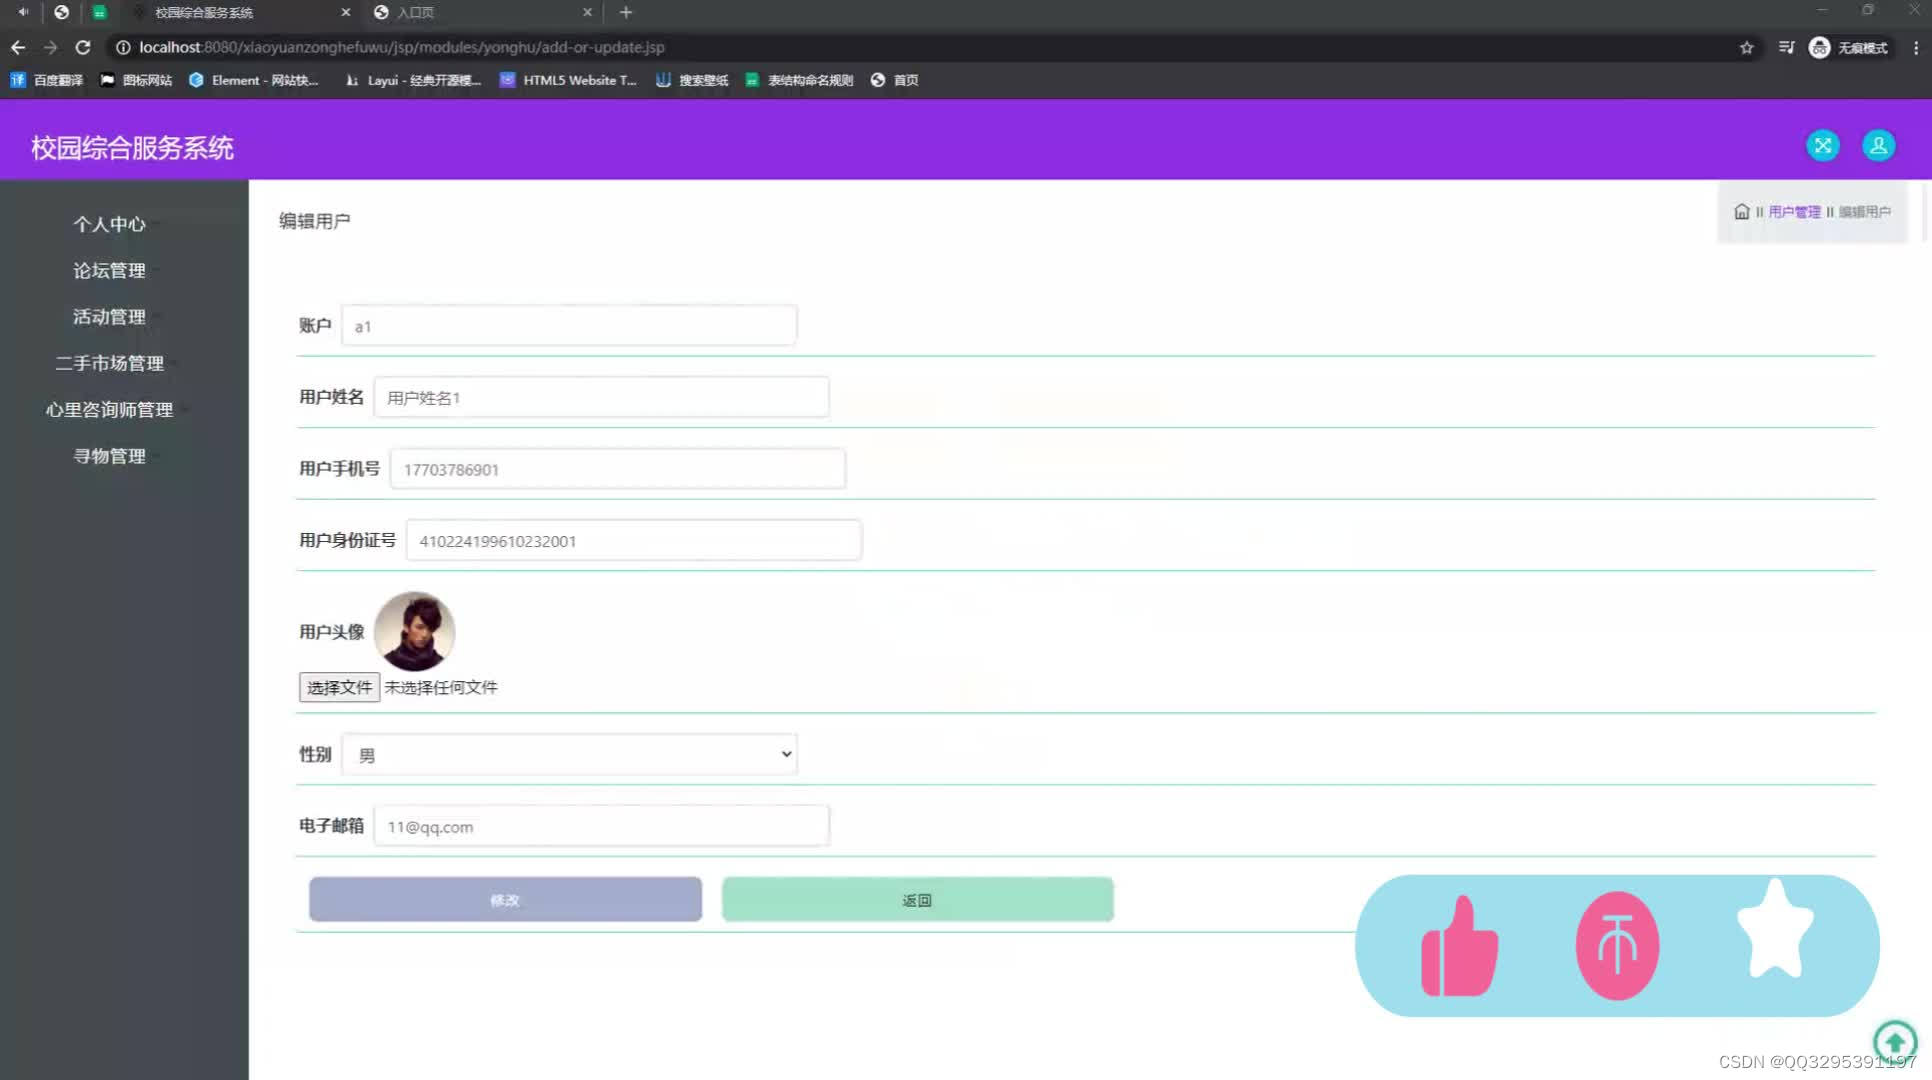
Task: Open the user profile icon in header
Action: pyautogui.click(x=1879, y=146)
